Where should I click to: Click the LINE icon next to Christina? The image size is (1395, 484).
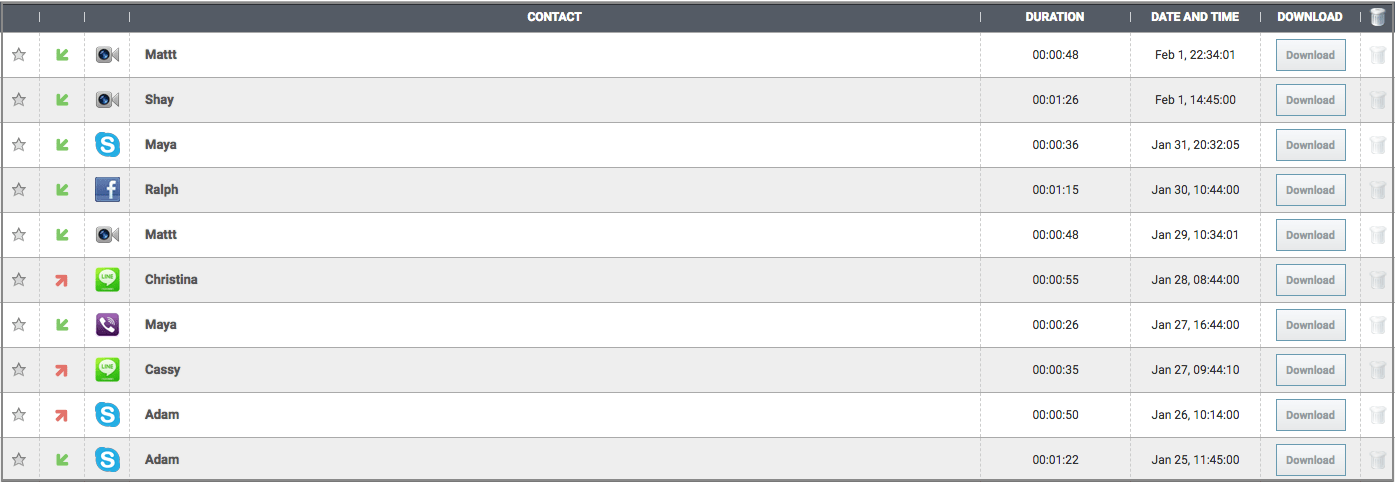pos(107,280)
